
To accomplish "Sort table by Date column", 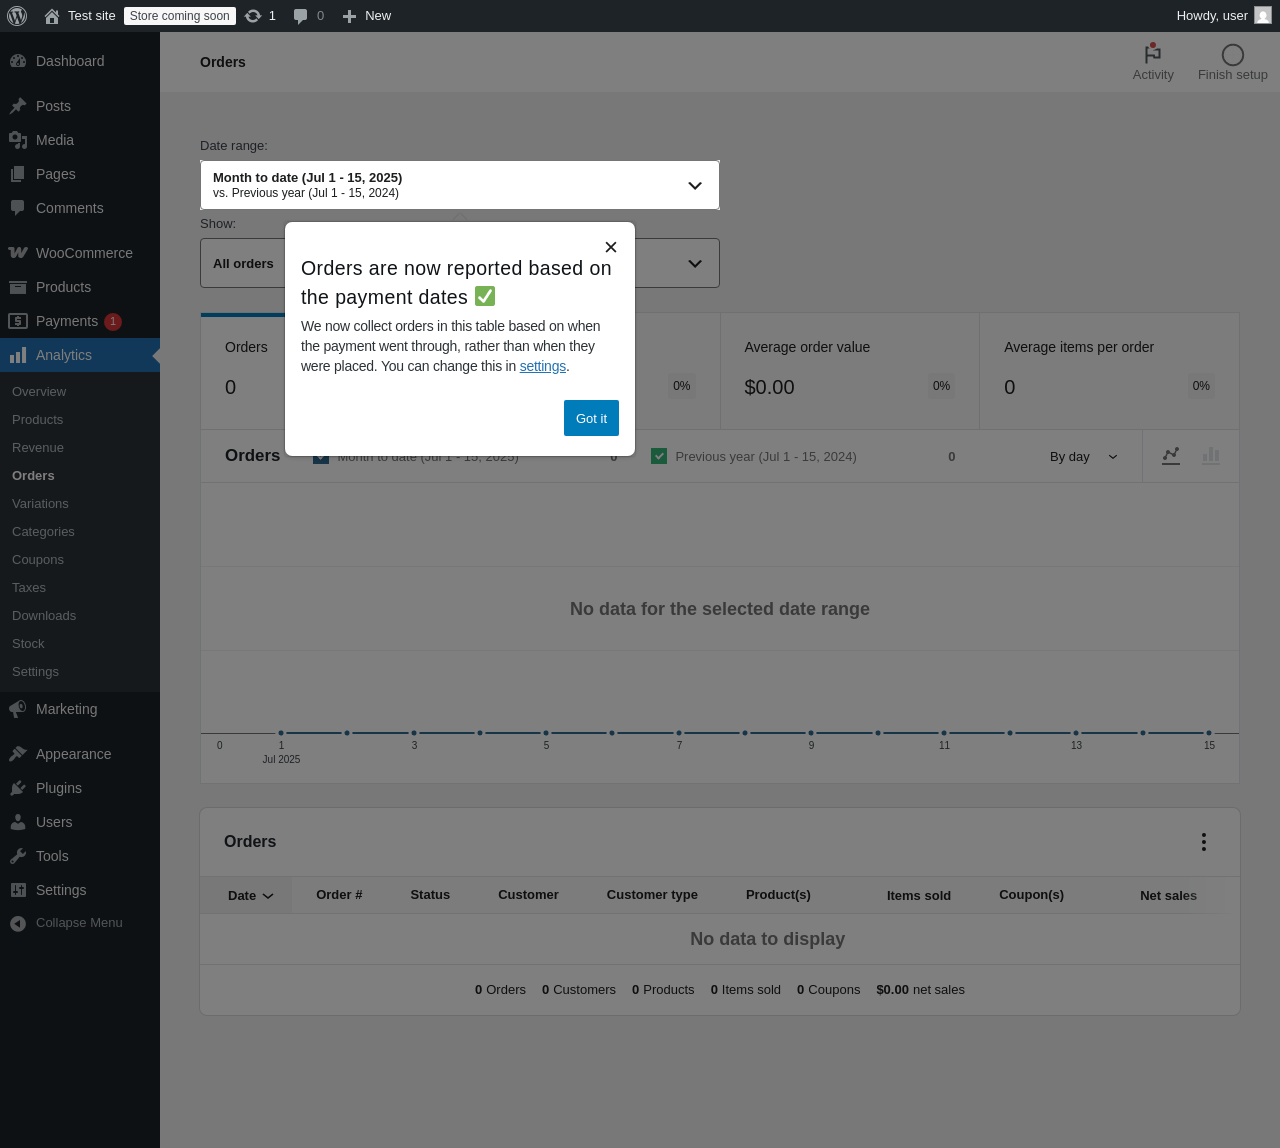I will pos(250,895).
